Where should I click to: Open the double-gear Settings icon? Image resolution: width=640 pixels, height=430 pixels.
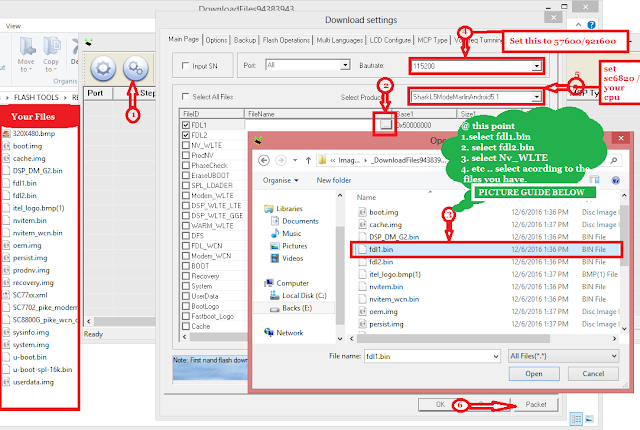(136, 68)
